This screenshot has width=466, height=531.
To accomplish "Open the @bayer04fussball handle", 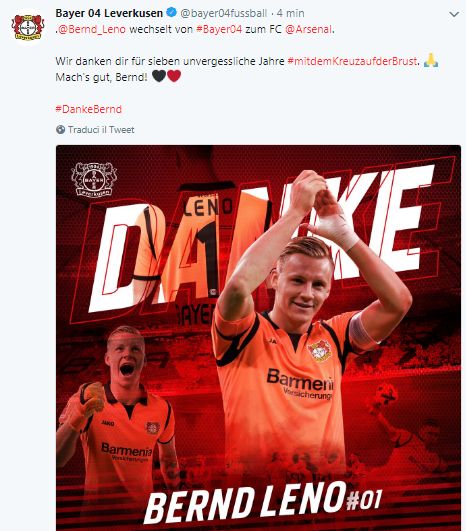I will click(224, 13).
